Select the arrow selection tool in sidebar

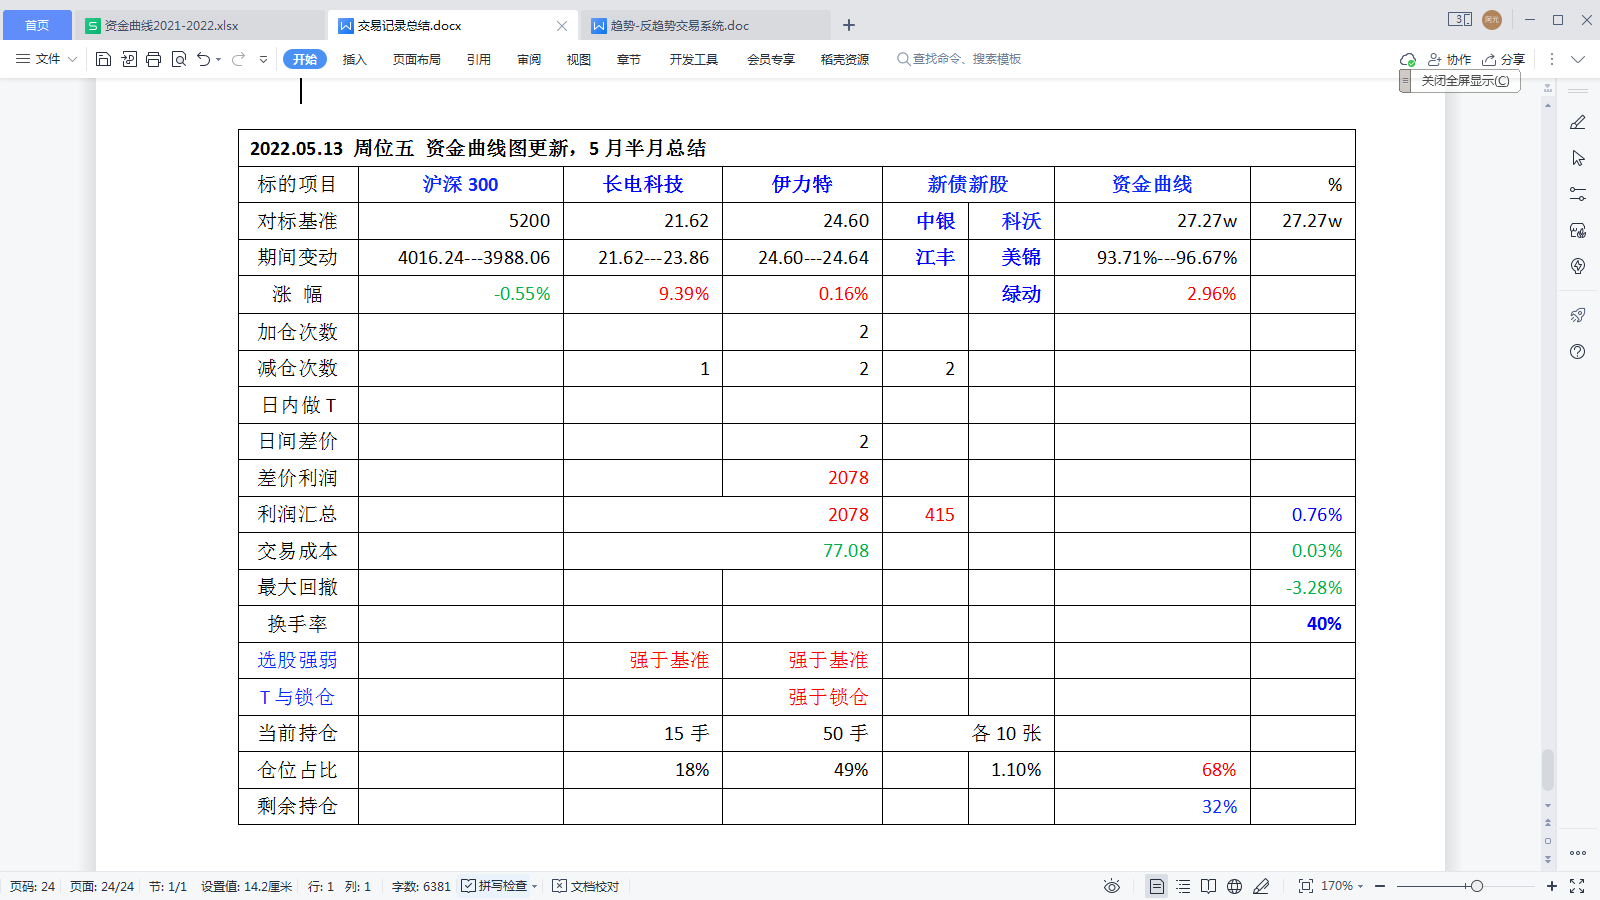pos(1578,158)
